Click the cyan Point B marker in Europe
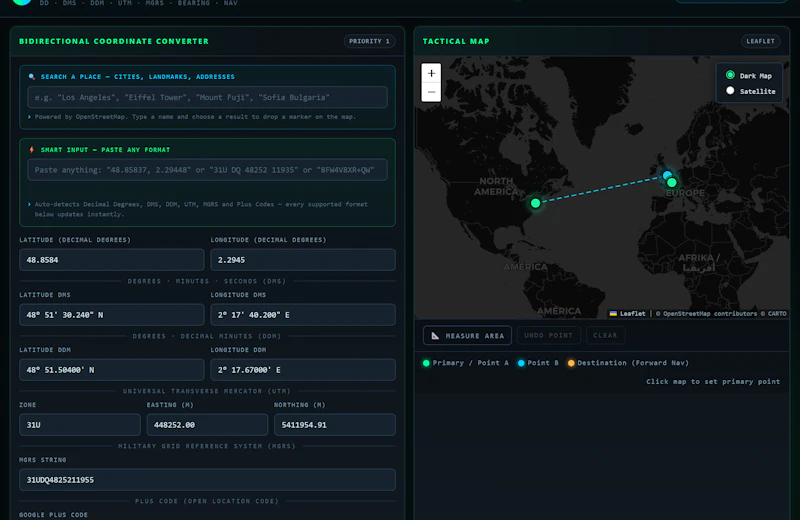Viewport: 800px width, 520px height. [666, 175]
